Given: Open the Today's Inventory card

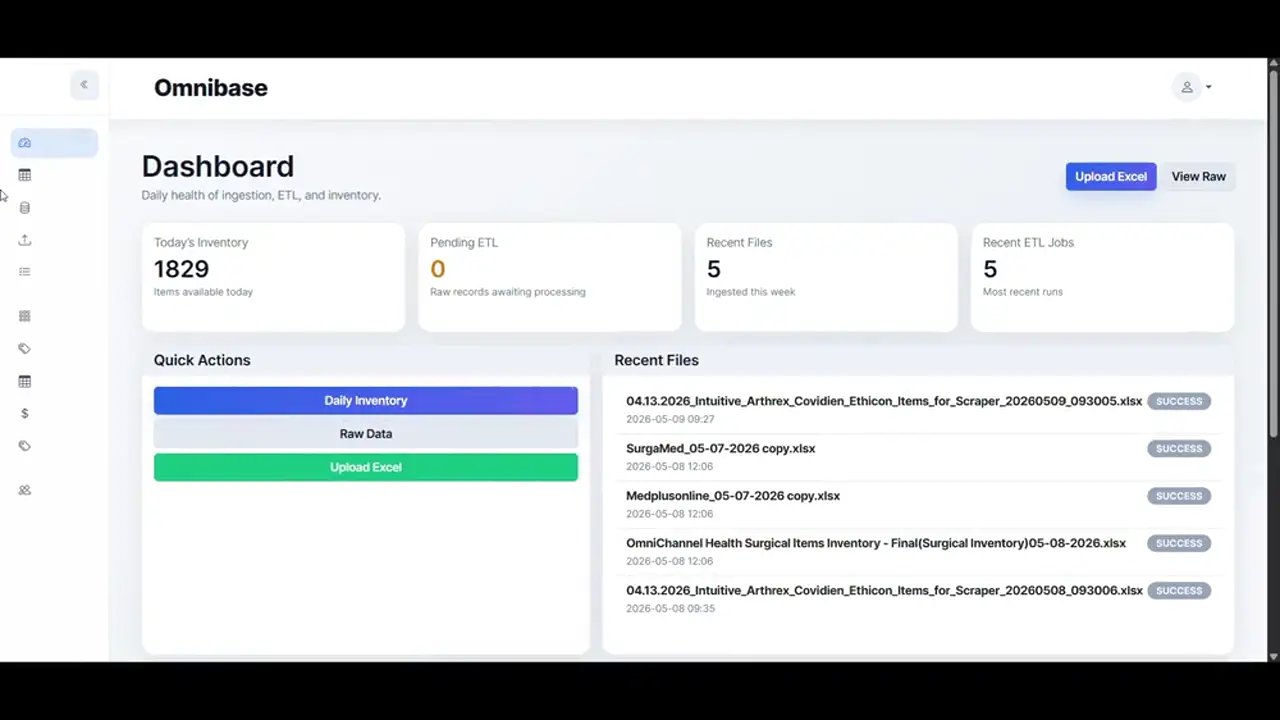Looking at the screenshot, I should click(x=274, y=277).
